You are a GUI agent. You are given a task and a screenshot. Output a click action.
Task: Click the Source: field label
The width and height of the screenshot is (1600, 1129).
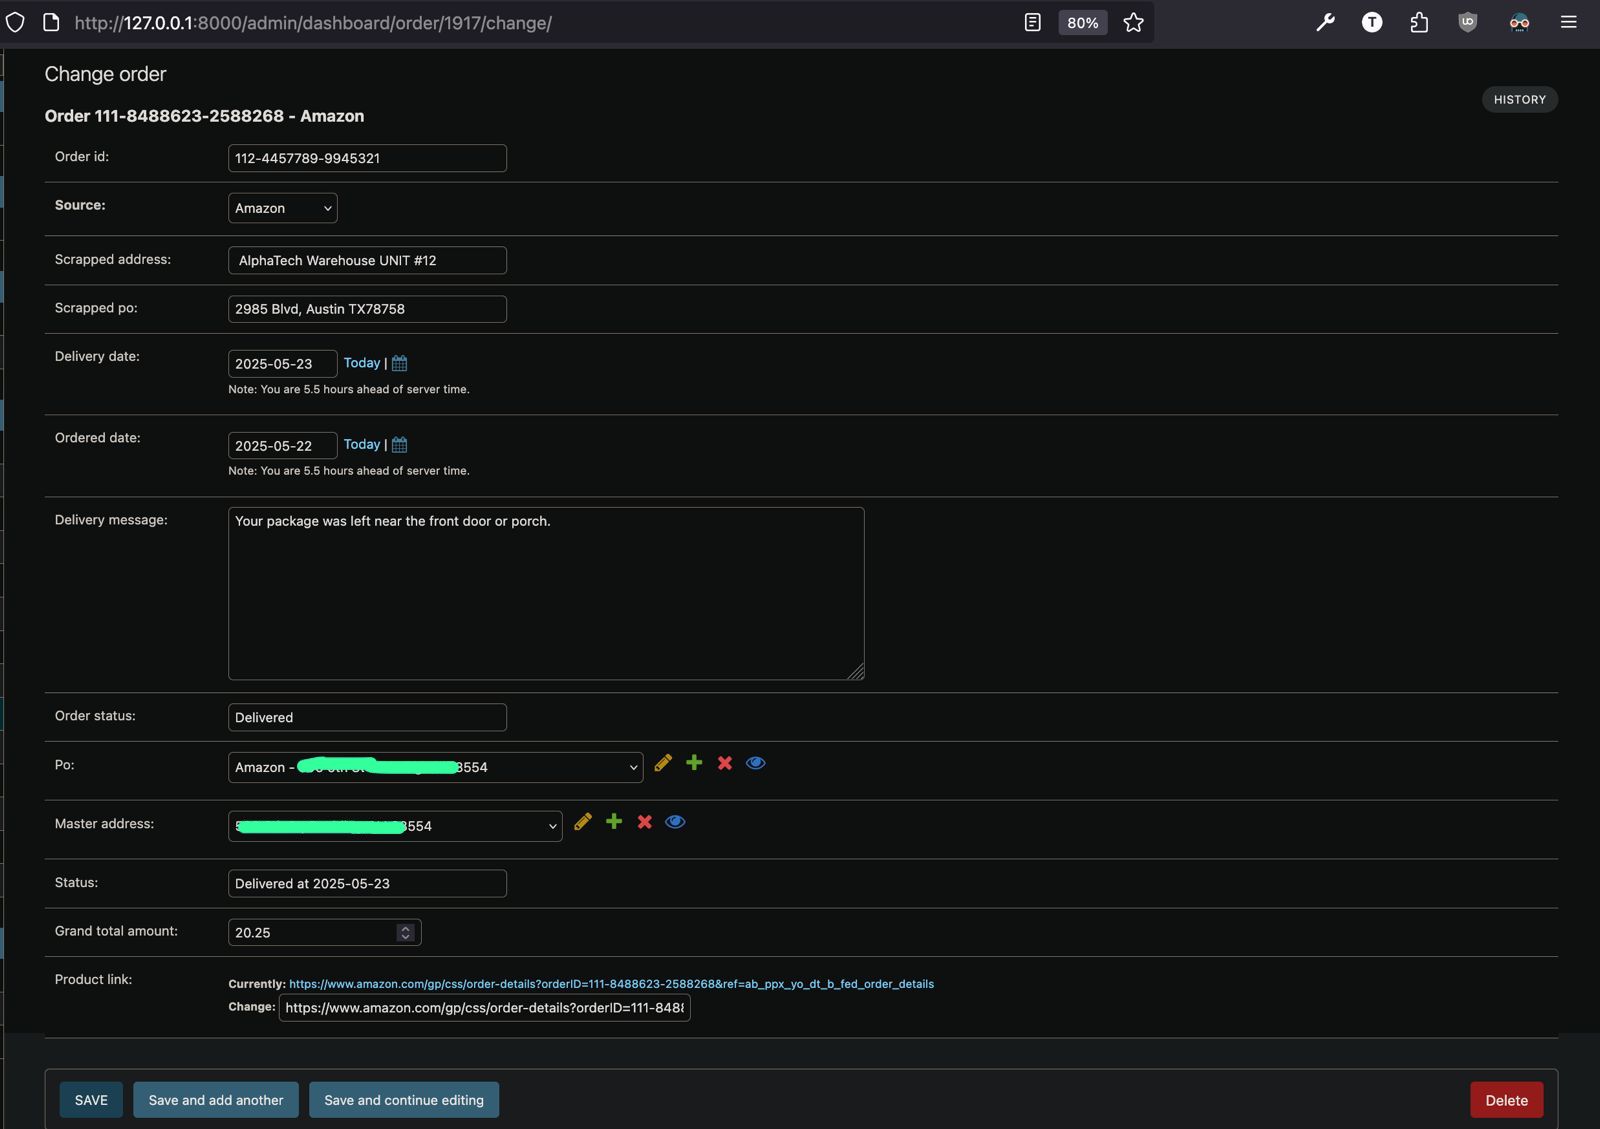click(x=80, y=205)
